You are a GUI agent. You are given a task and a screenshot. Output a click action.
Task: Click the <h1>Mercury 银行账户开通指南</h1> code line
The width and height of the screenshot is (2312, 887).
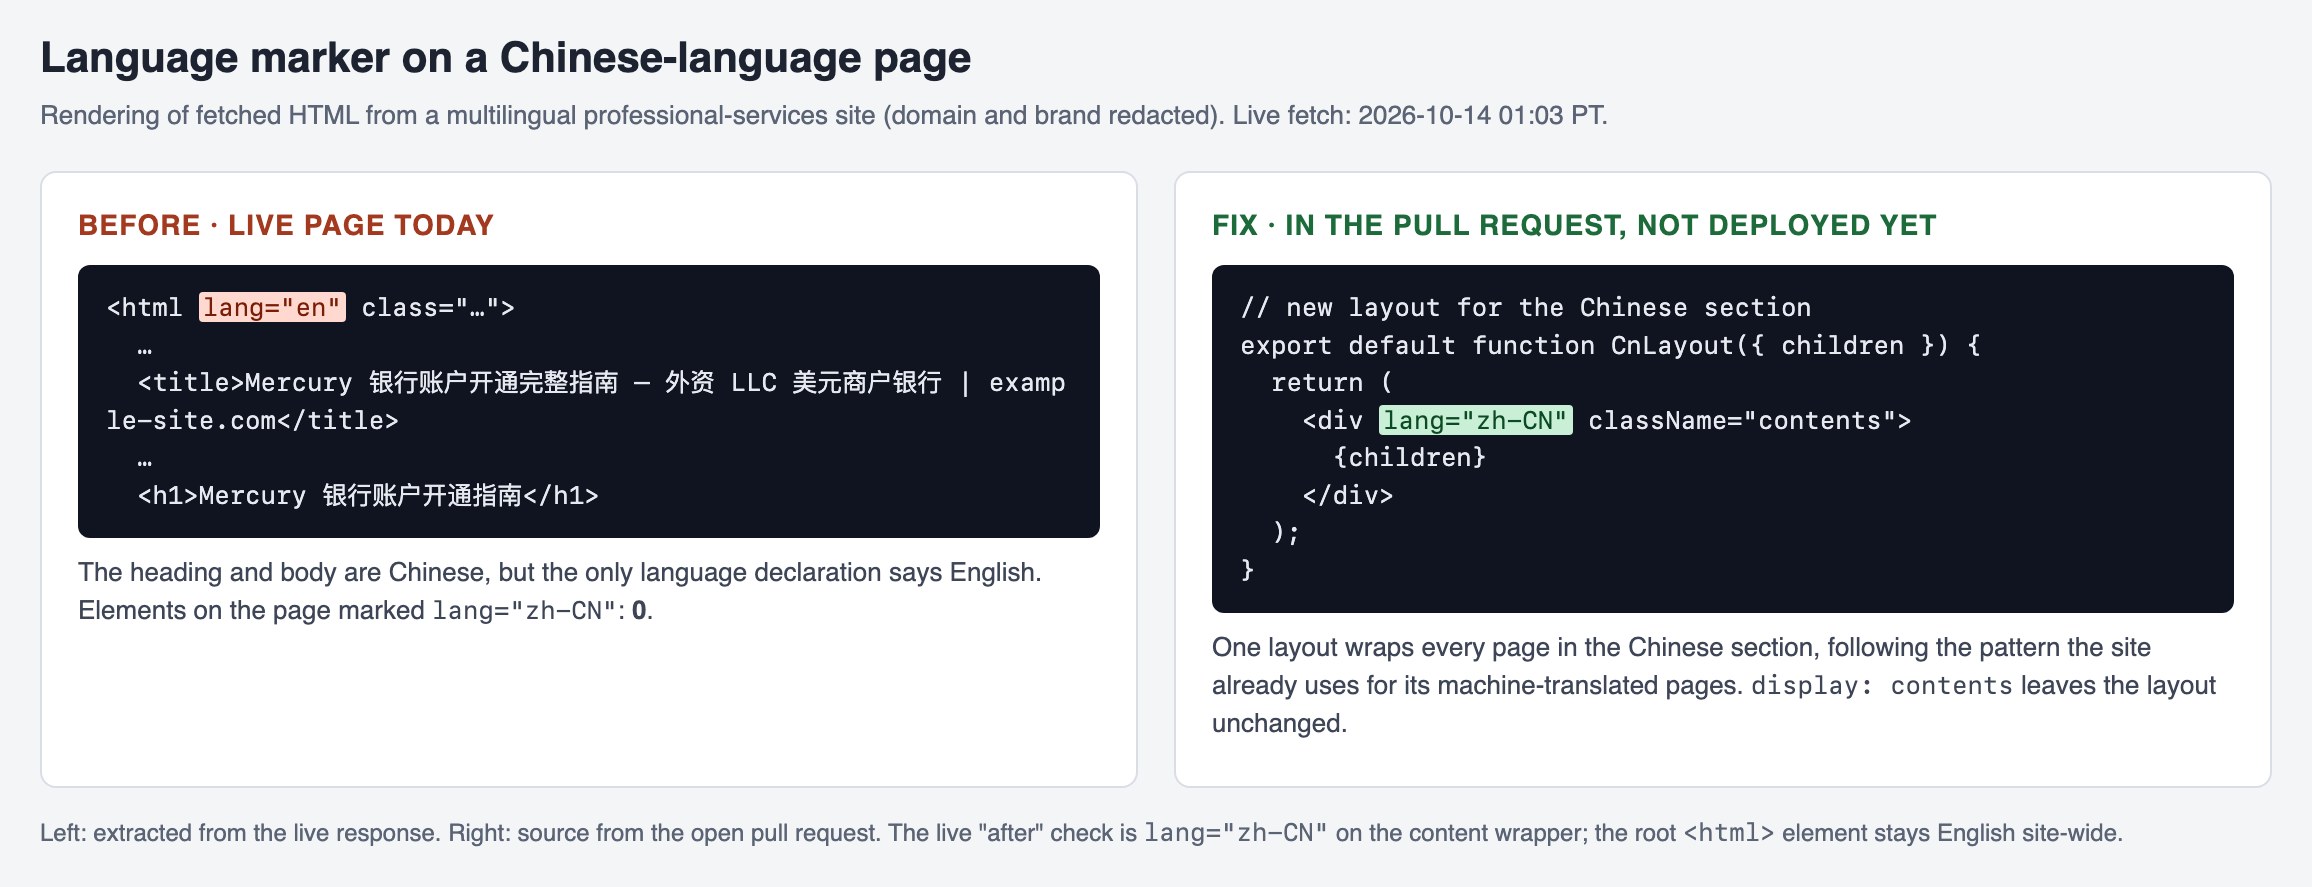click(368, 496)
